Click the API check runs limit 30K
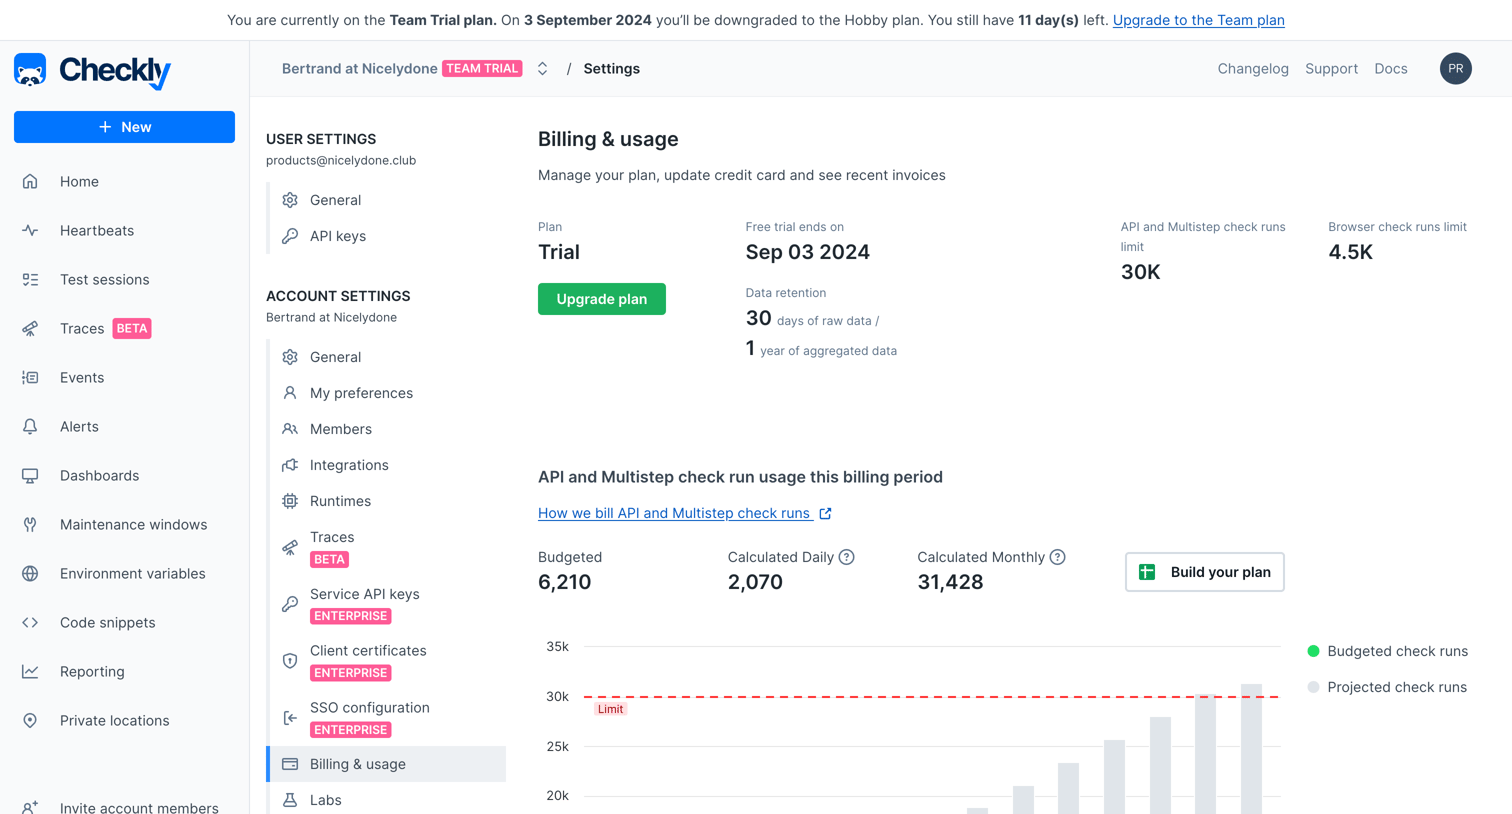Image resolution: width=1512 pixels, height=814 pixels. (1140, 272)
